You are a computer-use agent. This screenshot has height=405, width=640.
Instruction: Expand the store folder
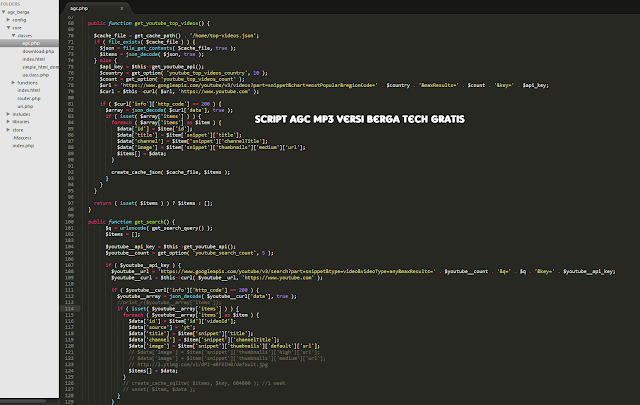click(x=8, y=130)
